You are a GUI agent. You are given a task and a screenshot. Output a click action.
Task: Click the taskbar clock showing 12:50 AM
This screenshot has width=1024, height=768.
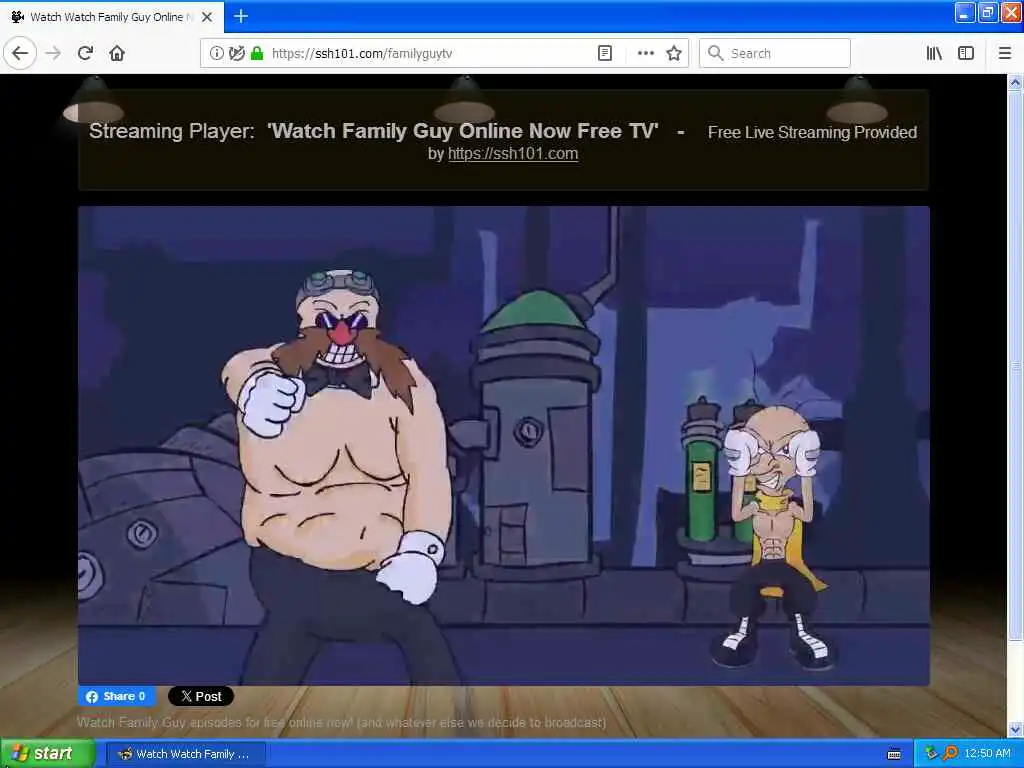pos(987,754)
